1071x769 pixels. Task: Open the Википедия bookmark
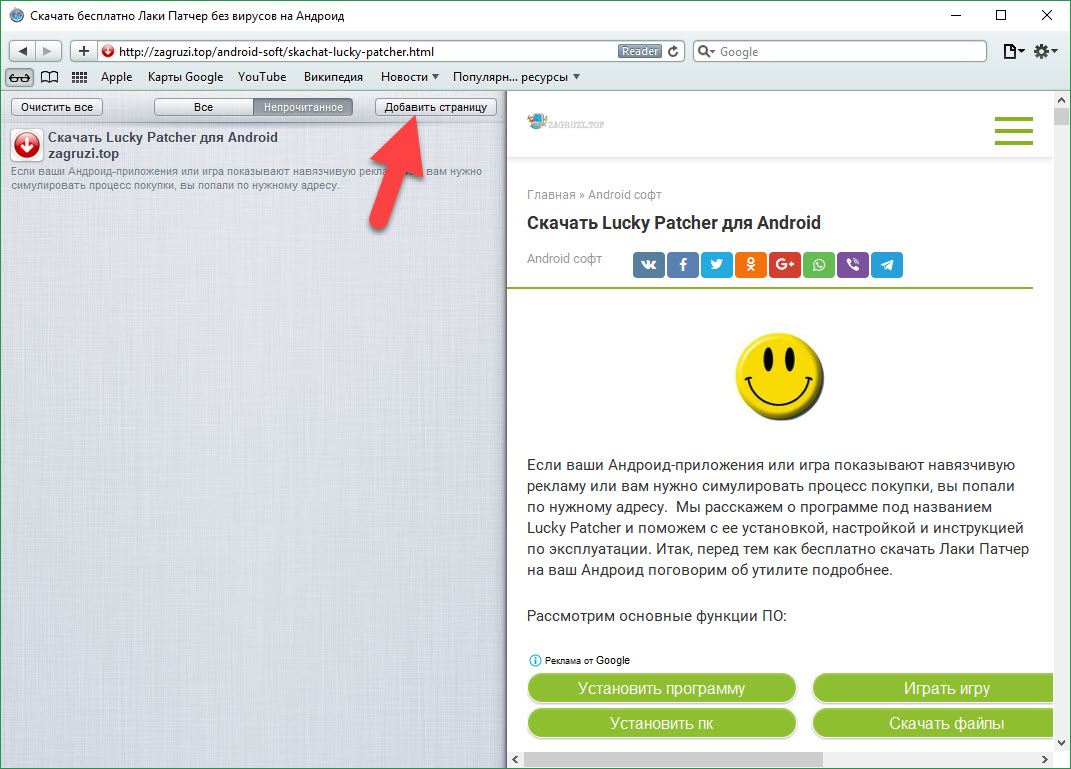(333, 77)
